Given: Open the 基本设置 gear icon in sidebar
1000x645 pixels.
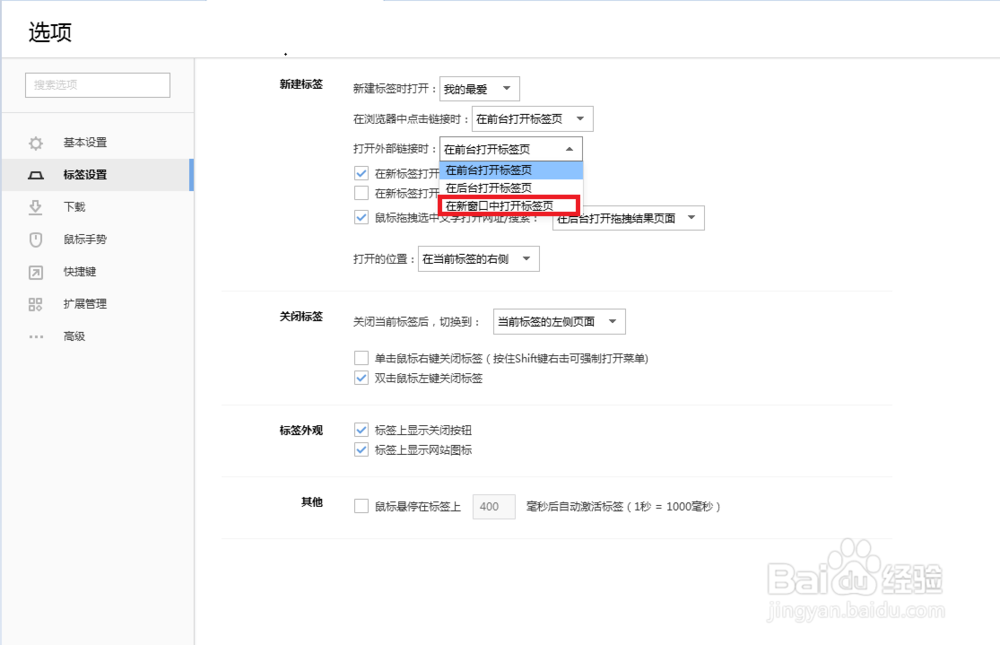Looking at the screenshot, I should (x=34, y=142).
